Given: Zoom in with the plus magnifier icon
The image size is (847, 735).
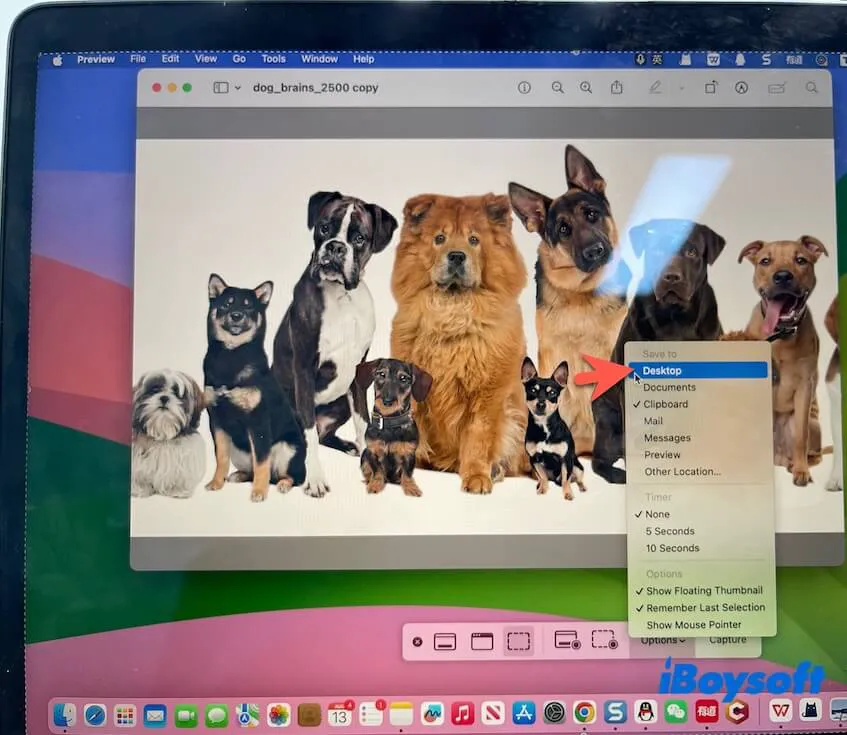Looking at the screenshot, I should pyautogui.click(x=586, y=87).
